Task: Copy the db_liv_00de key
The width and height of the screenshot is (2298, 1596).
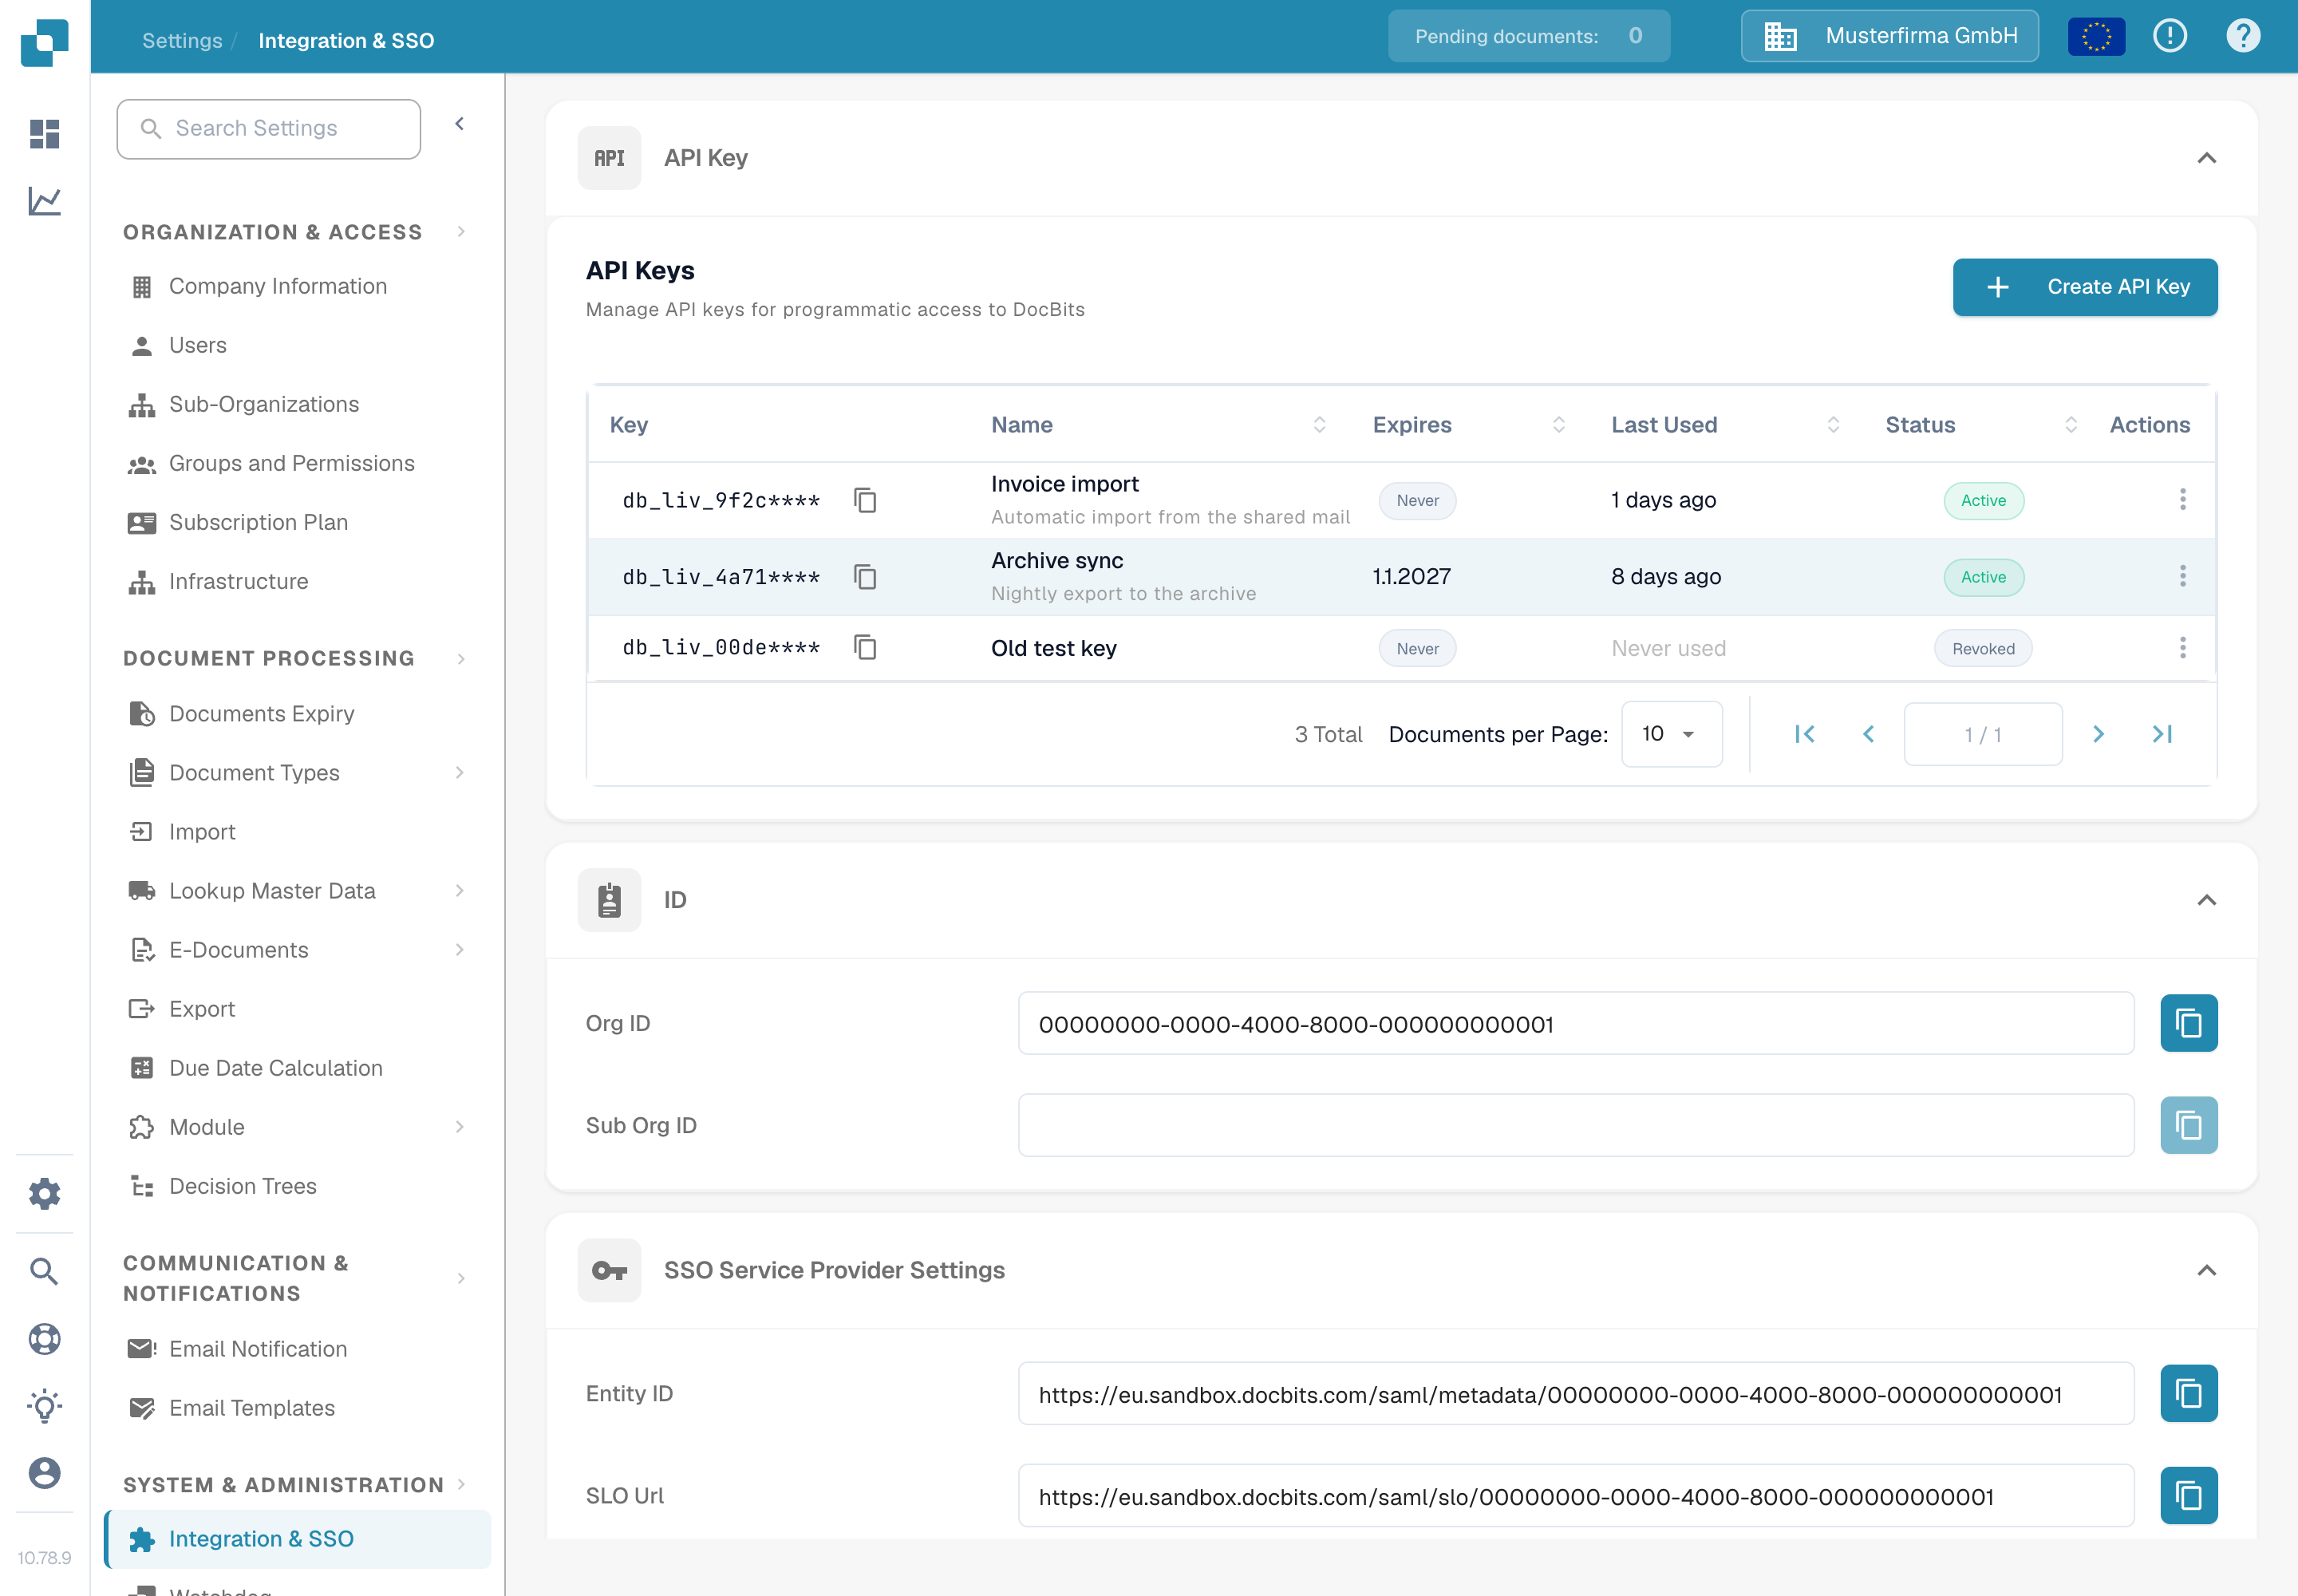Action: click(x=865, y=648)
